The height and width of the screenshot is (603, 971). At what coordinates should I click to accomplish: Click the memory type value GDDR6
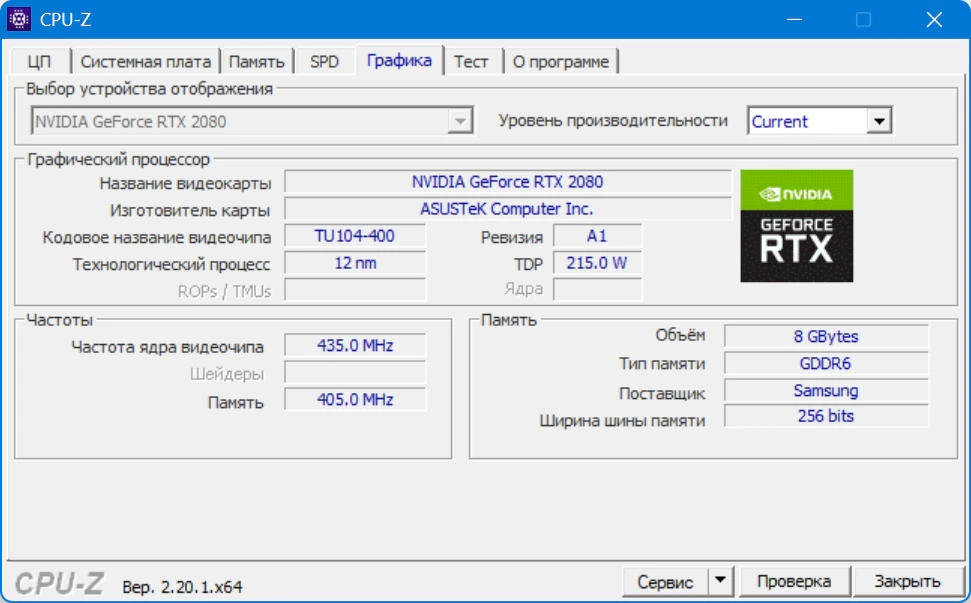(x=826, y=364)
